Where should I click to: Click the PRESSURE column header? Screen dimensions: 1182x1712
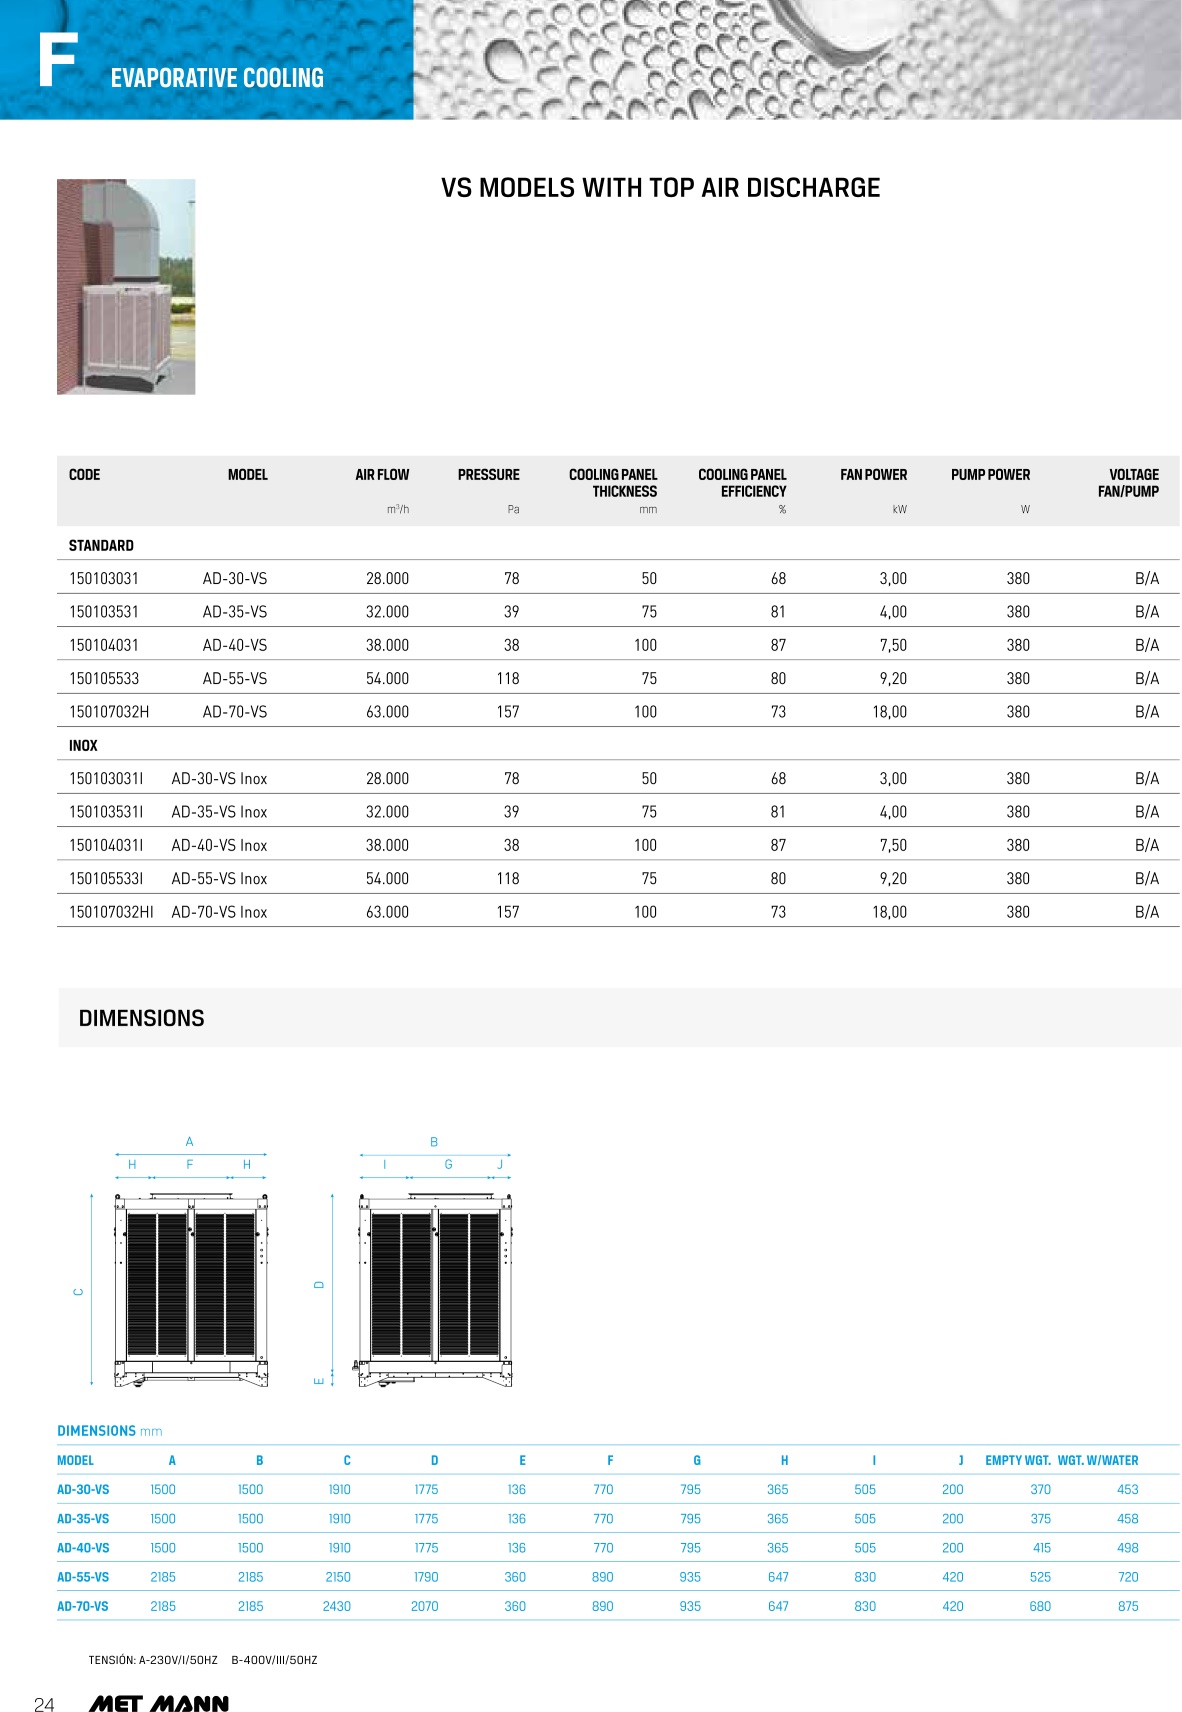tap(489, 475)
